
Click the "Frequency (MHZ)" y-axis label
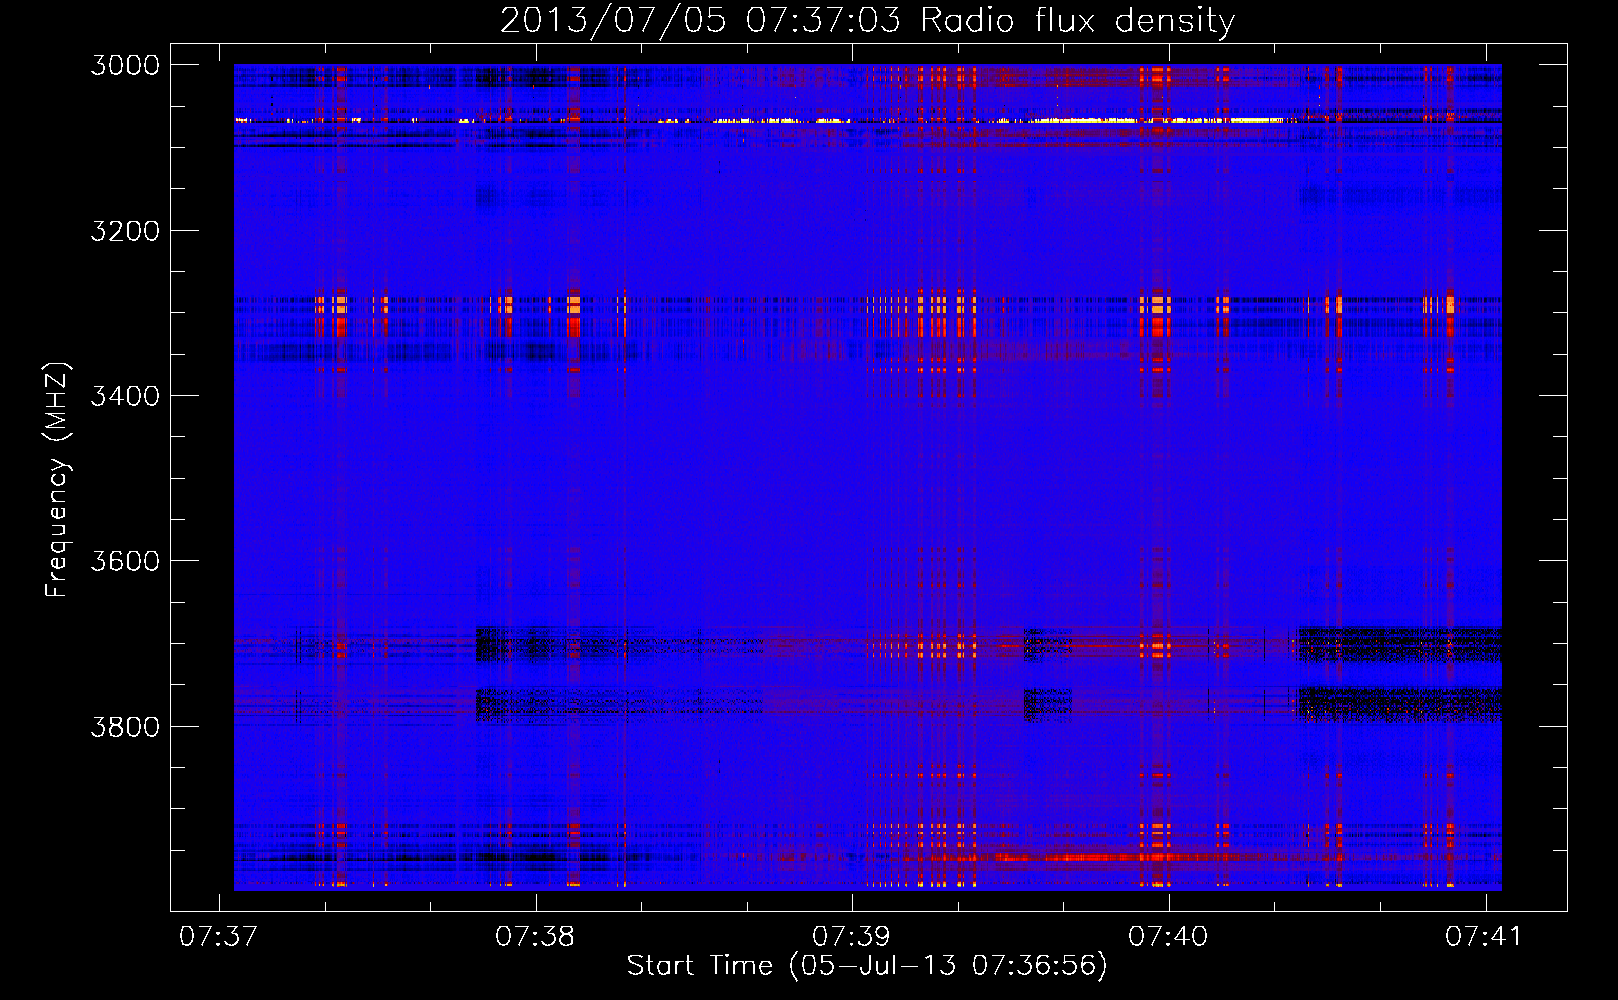[57, 480]
